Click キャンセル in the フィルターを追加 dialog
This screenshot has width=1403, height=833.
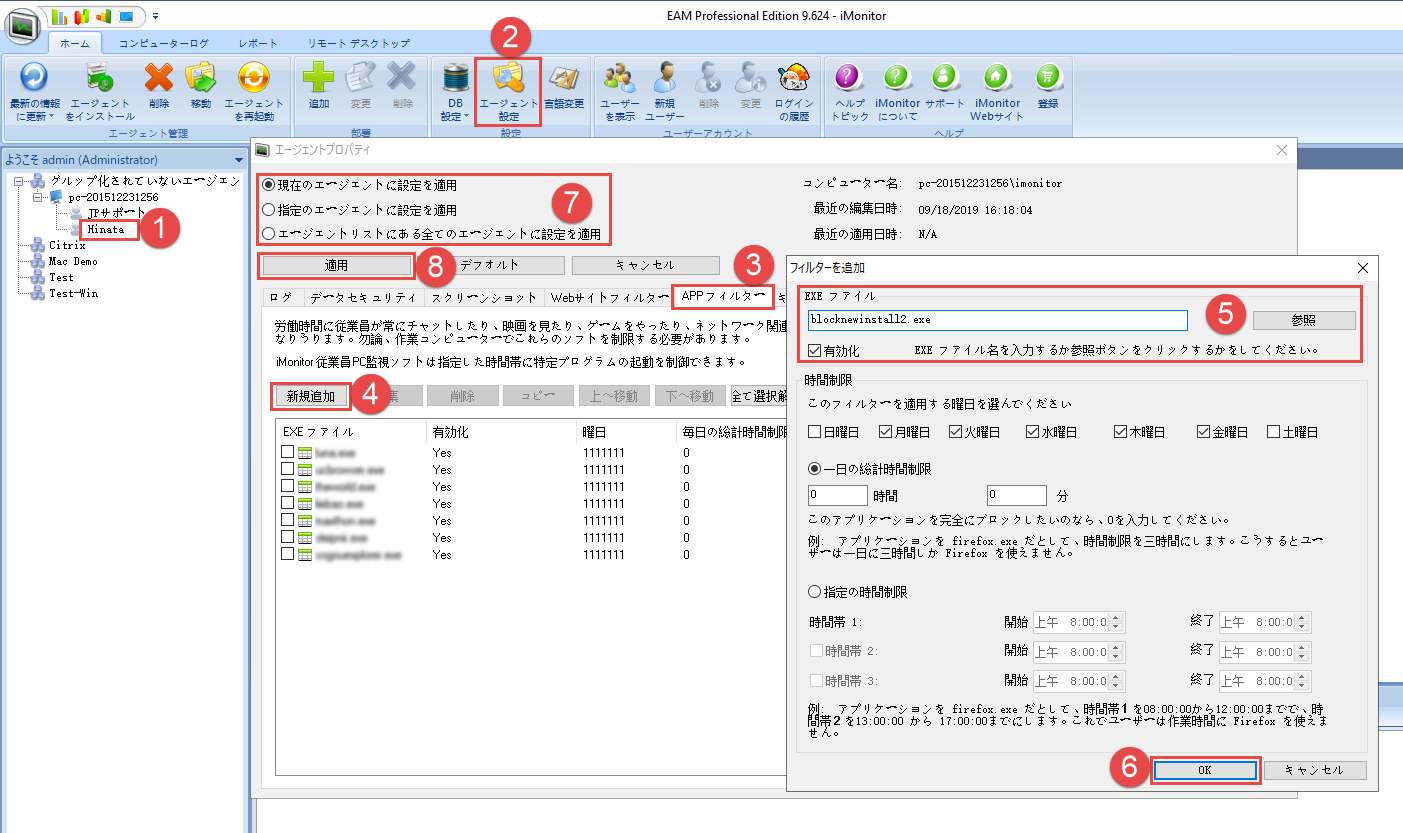click(x=1315, y=770)
